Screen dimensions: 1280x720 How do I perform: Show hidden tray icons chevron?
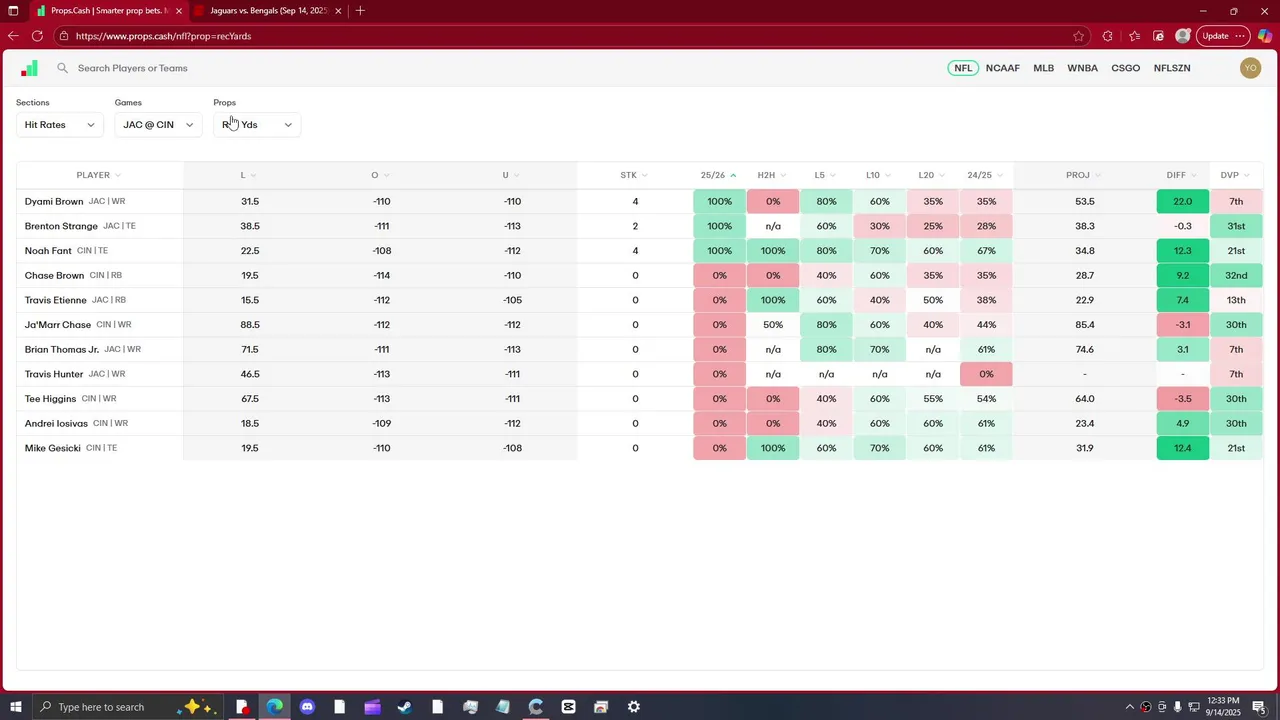(1130, 707)
